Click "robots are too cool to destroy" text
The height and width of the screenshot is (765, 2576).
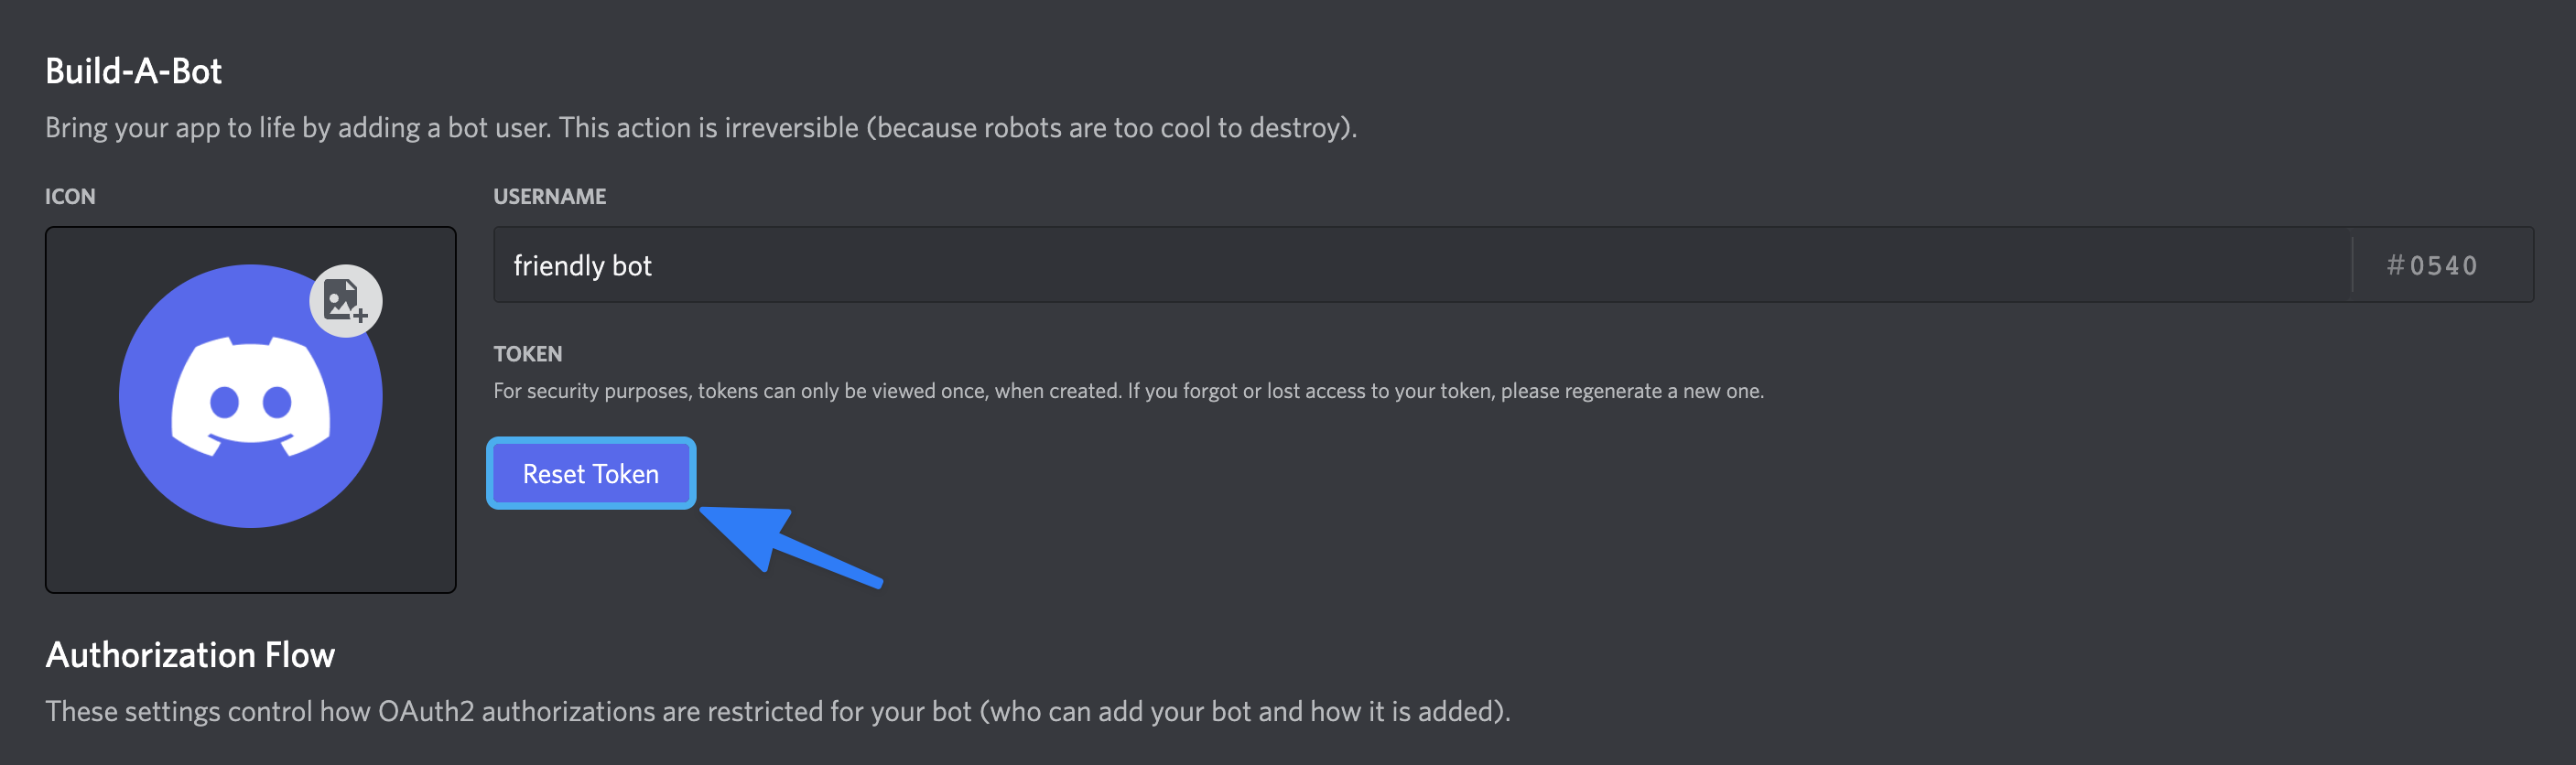[x=1165, y=128]
